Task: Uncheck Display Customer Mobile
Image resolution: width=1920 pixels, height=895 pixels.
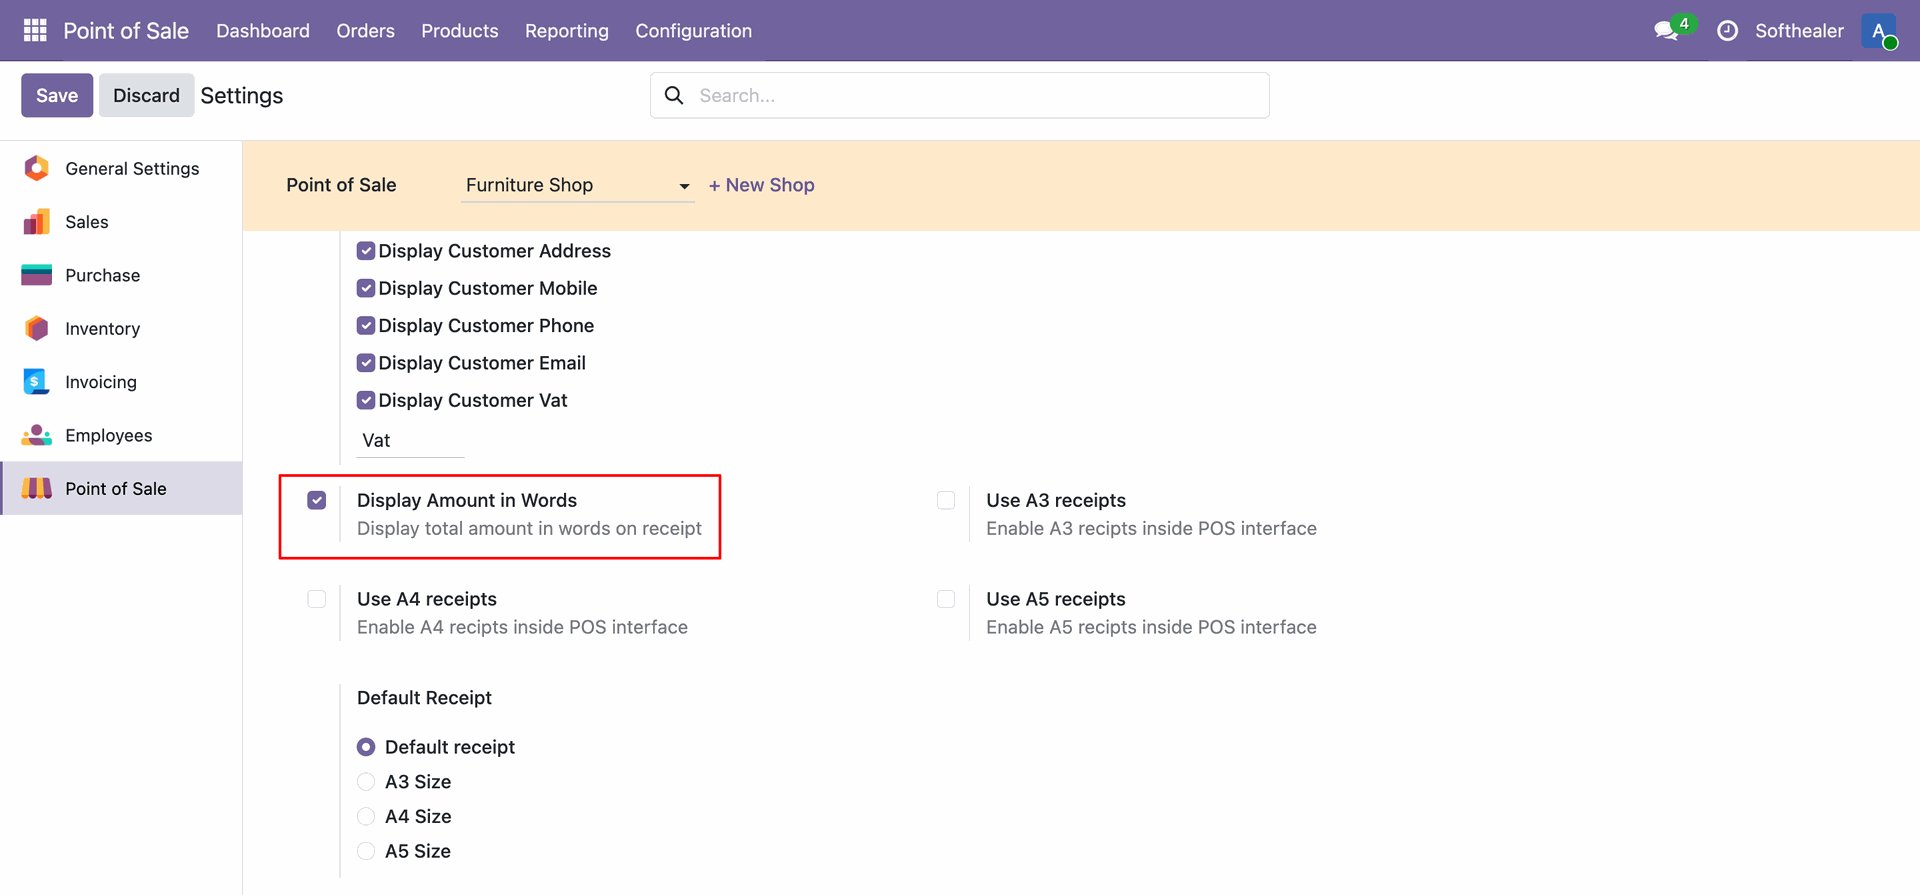Action: [366, 288]
